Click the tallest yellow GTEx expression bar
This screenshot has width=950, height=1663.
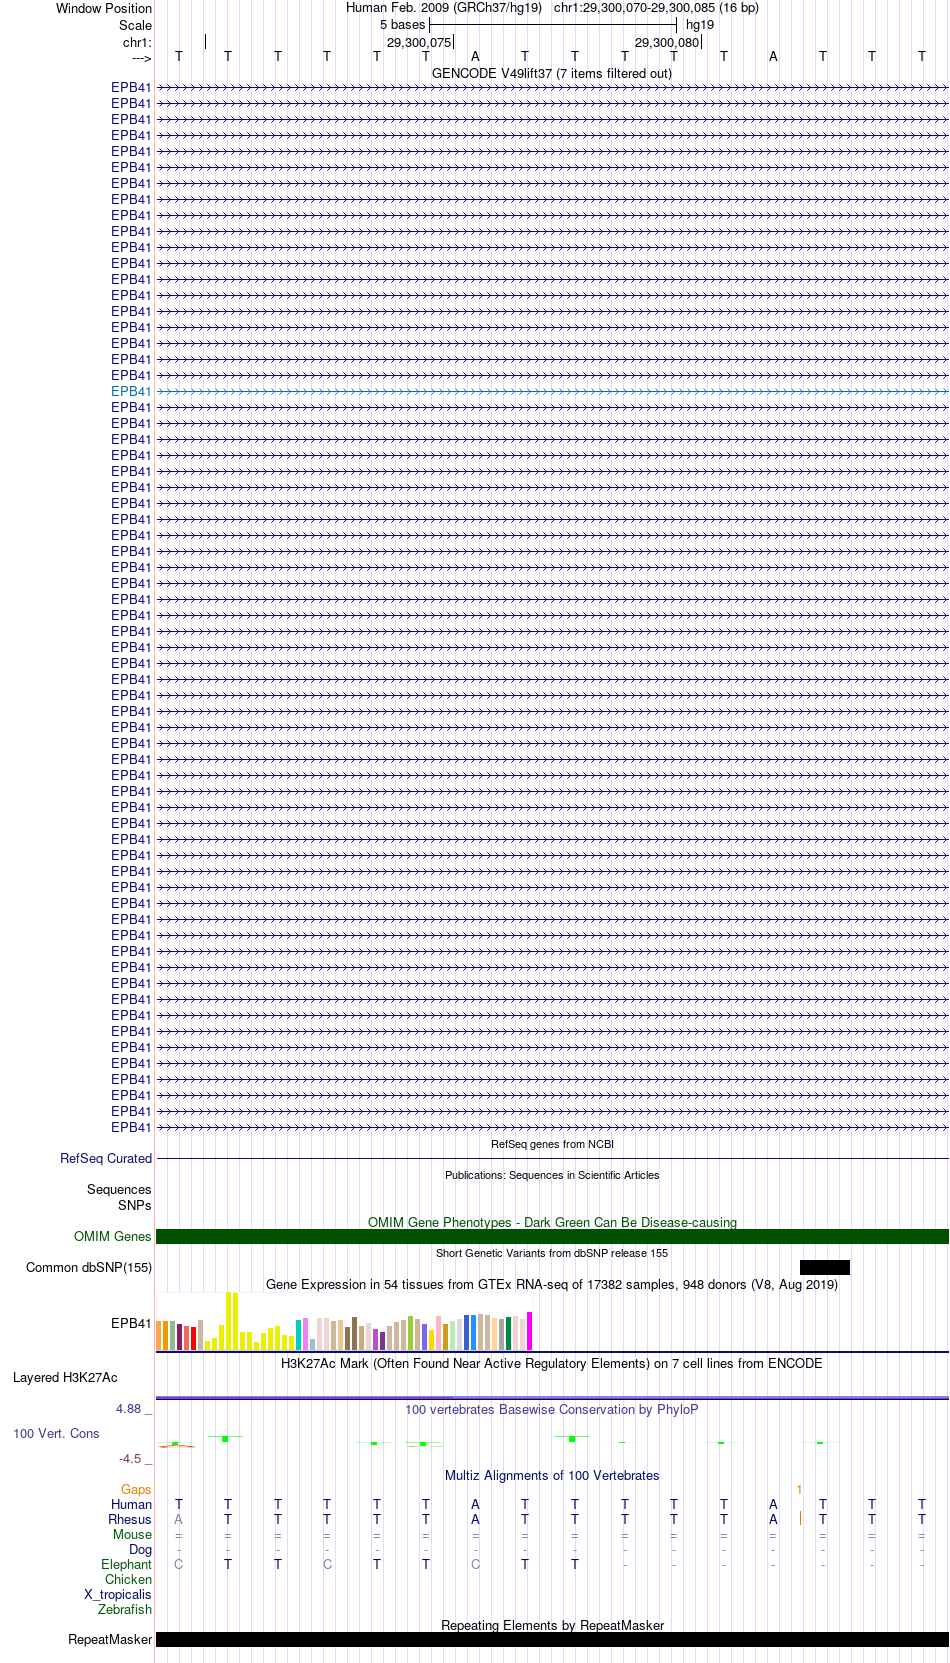click(229, 1321)
